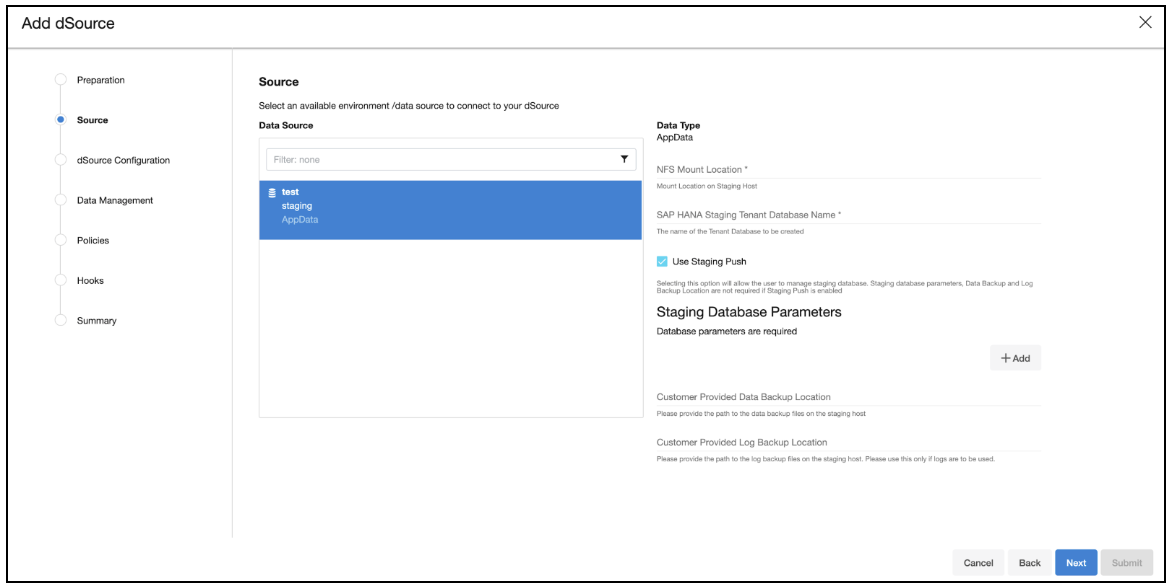Click the Next button
The height and width of the screenshot is (586, 1176).
click(1075, 562)
